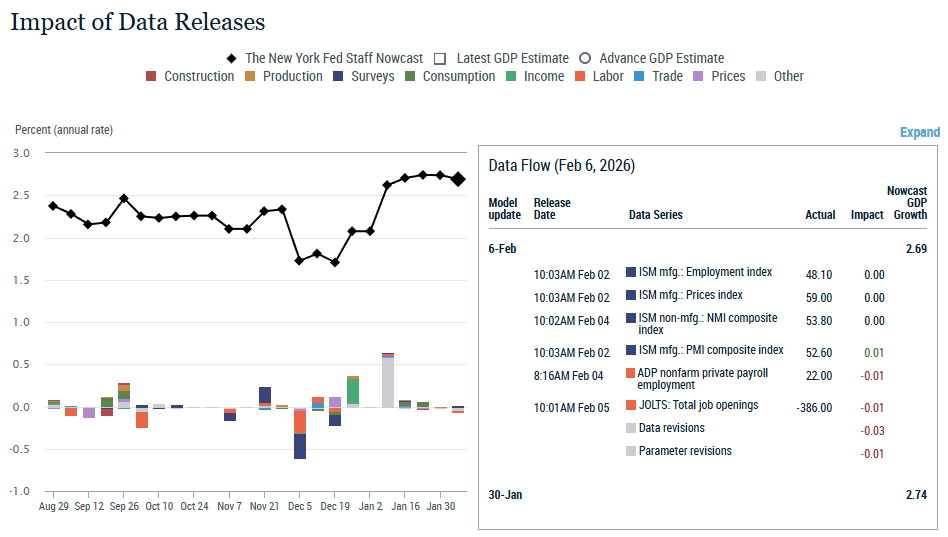This screenshot has width=948, height=537.
Task: Expand the 6-Feb model update row
Action: (x=502, y=248)
